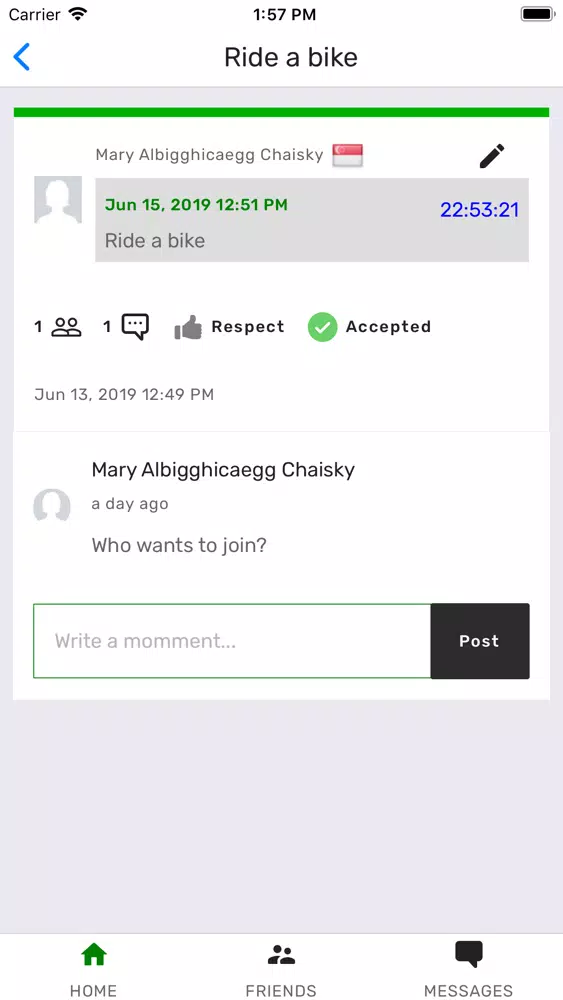This screenshot has height=1000, width=563.
Task: Tap the author name above the post
Action: coord(209,154)
